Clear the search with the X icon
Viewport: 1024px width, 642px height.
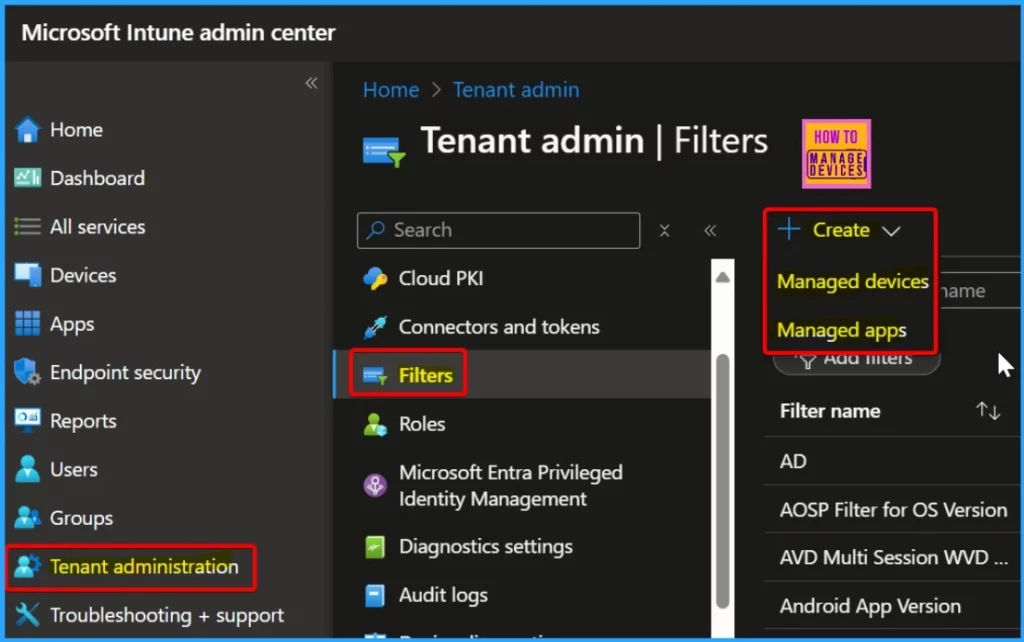664,231
